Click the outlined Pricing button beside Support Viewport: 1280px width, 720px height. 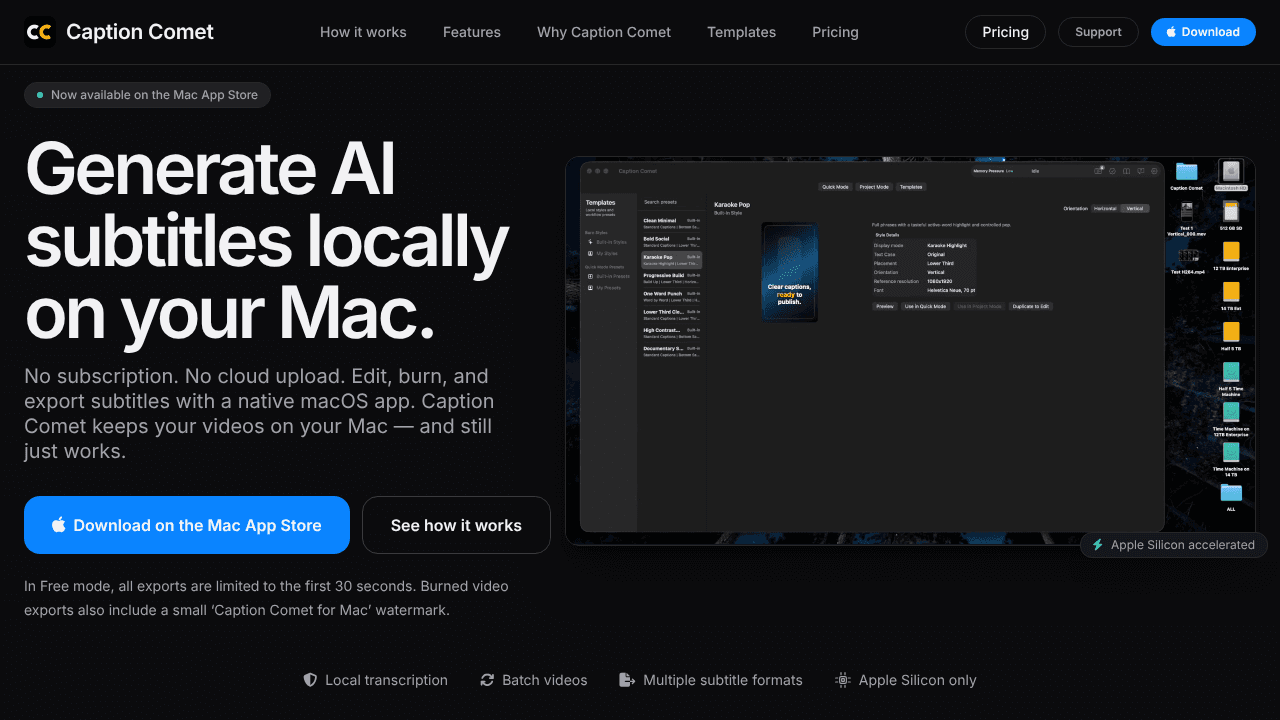(x=1005, y=32)
